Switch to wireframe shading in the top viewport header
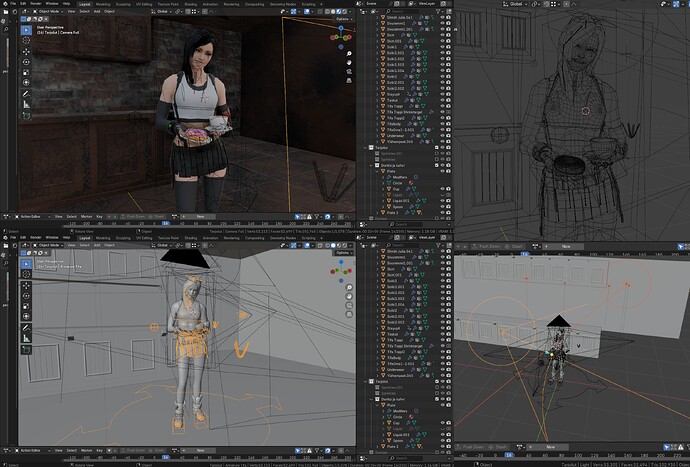 (x=328, y=11)
